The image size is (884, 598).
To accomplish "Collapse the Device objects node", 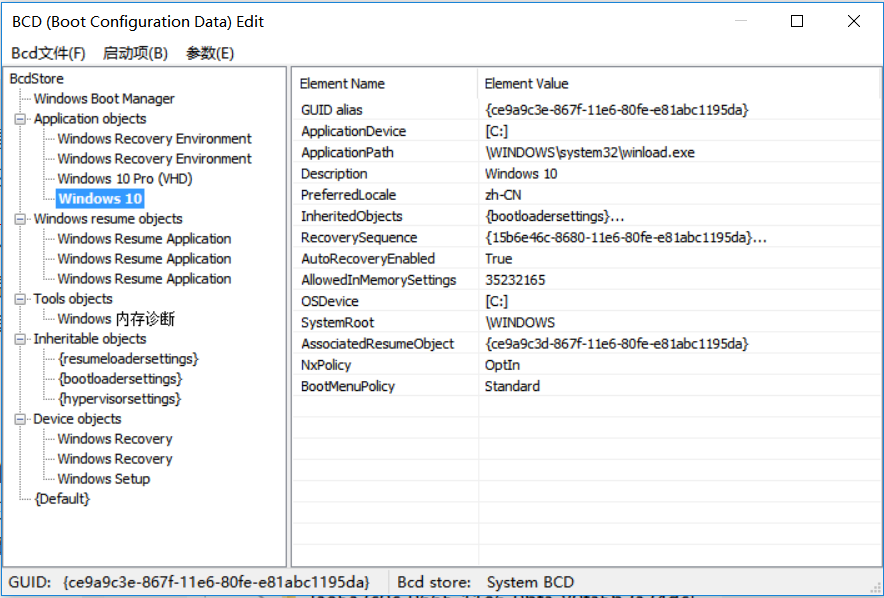I will (20, 419).
